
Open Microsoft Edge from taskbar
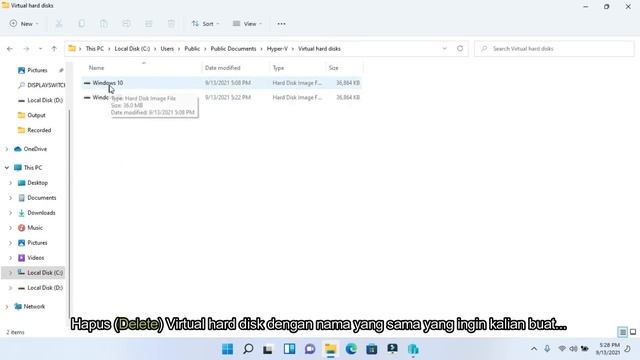(351, 349)
